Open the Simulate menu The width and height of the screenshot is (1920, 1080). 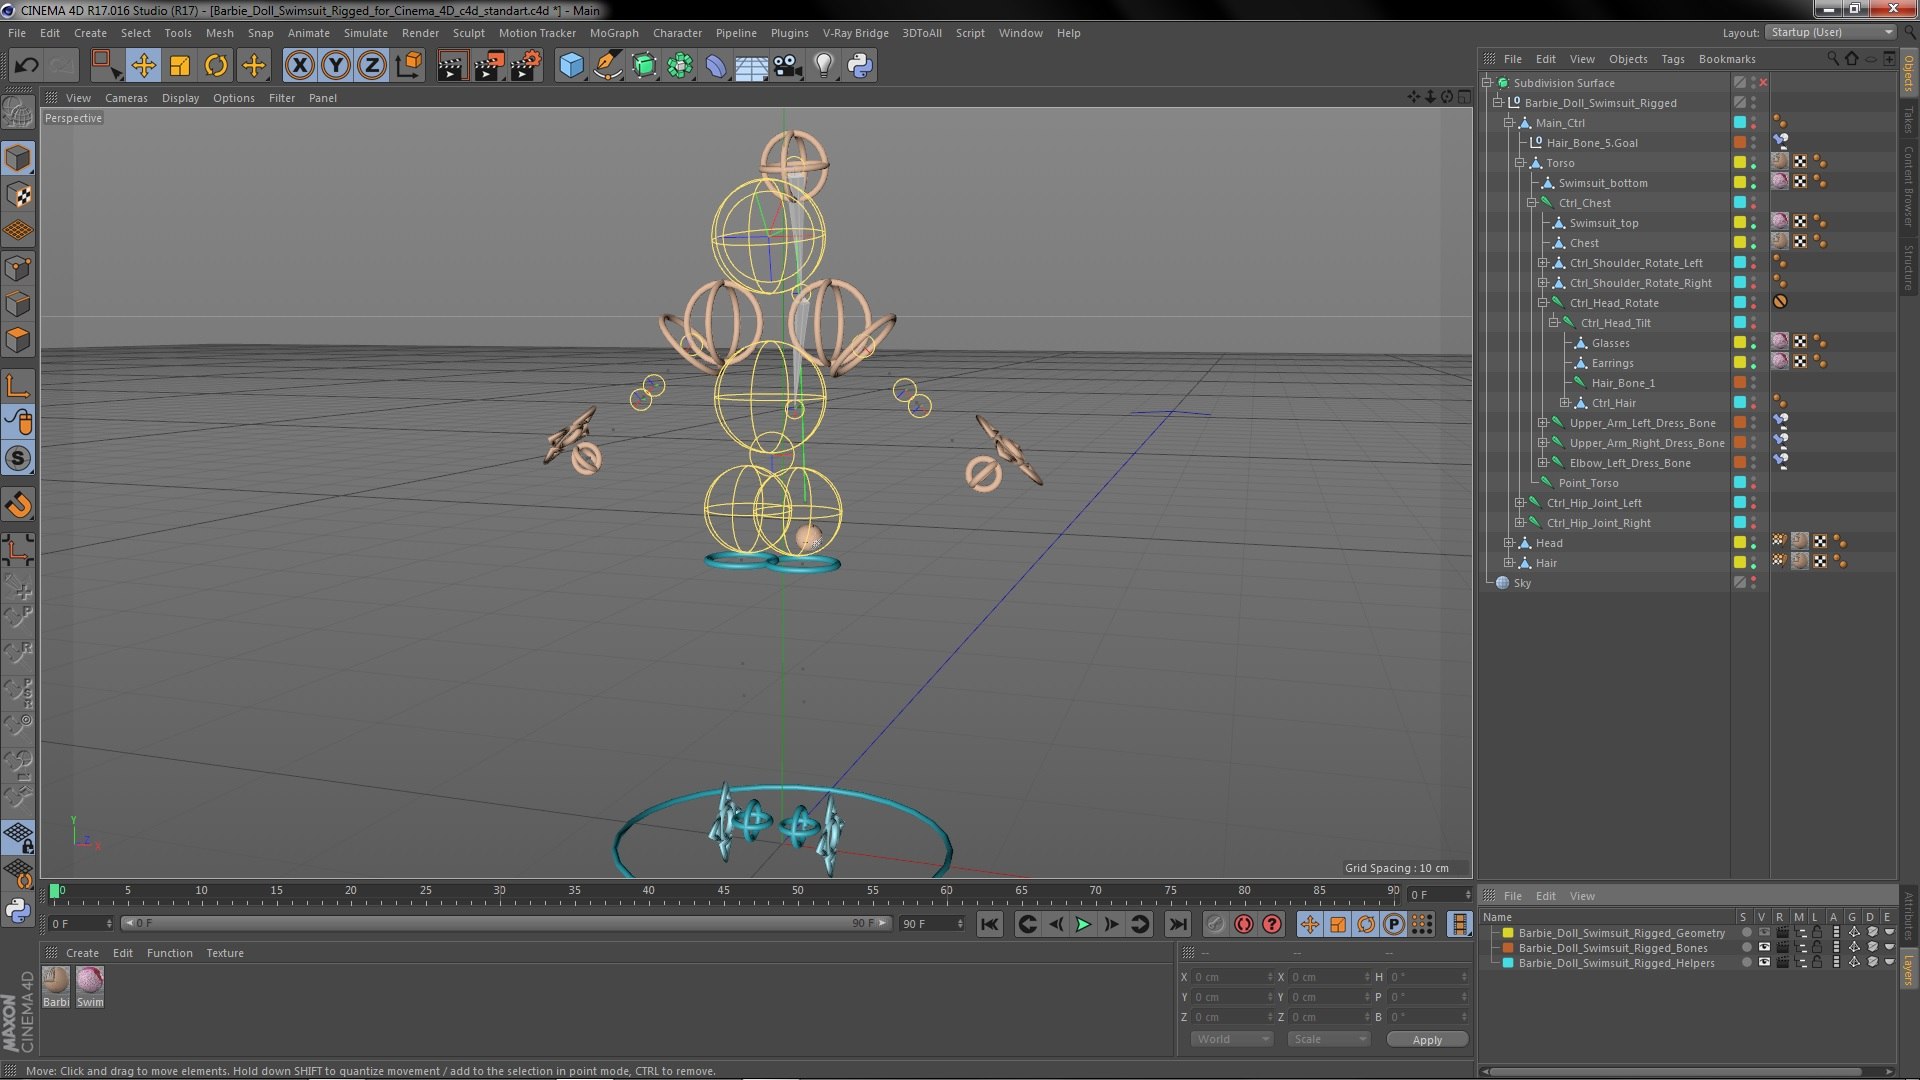click(x=365, y=33)
